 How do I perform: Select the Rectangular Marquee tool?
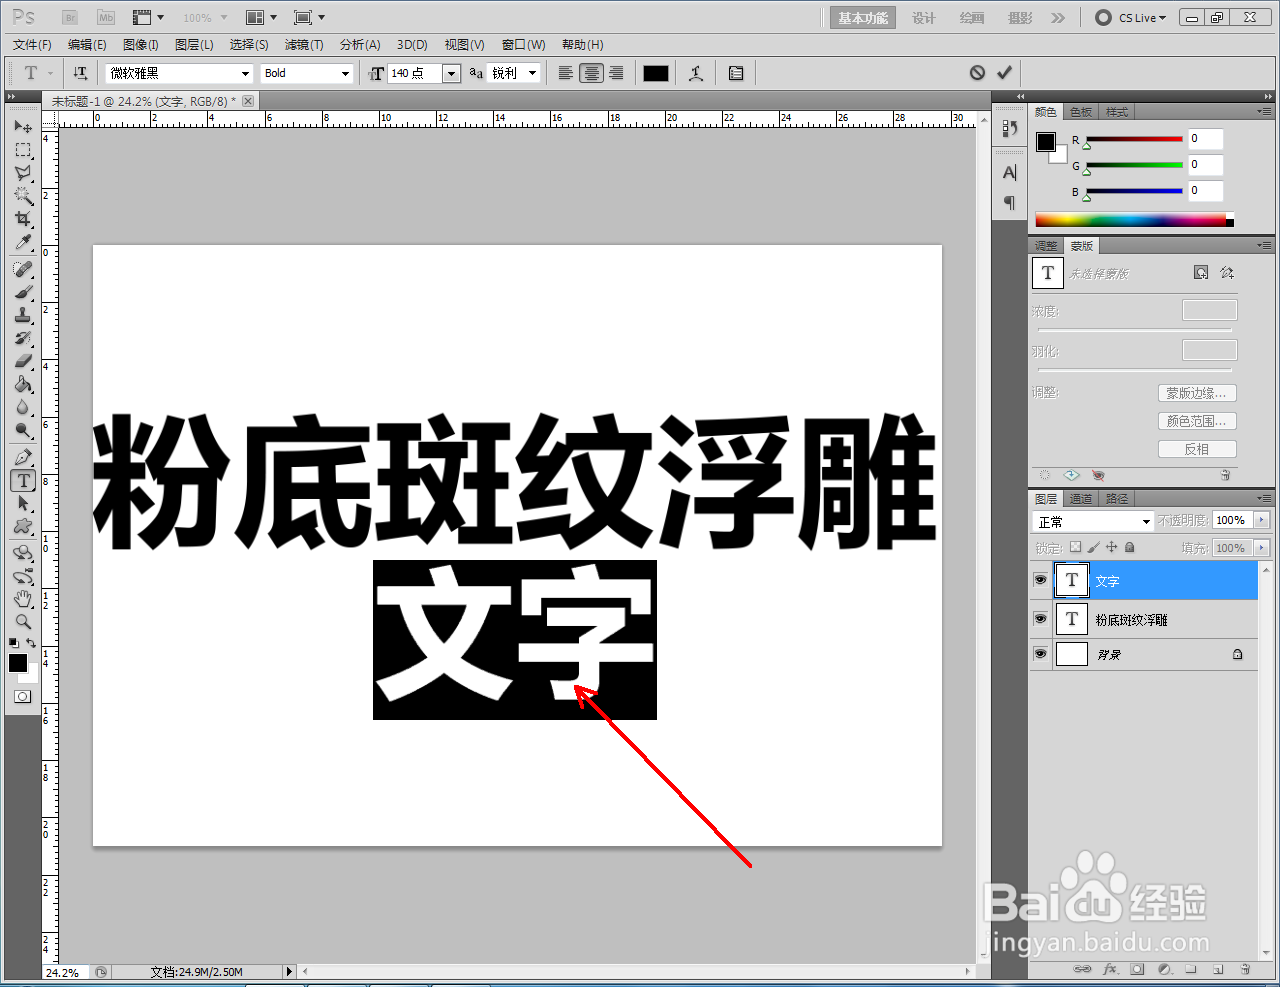click(23, 150)
